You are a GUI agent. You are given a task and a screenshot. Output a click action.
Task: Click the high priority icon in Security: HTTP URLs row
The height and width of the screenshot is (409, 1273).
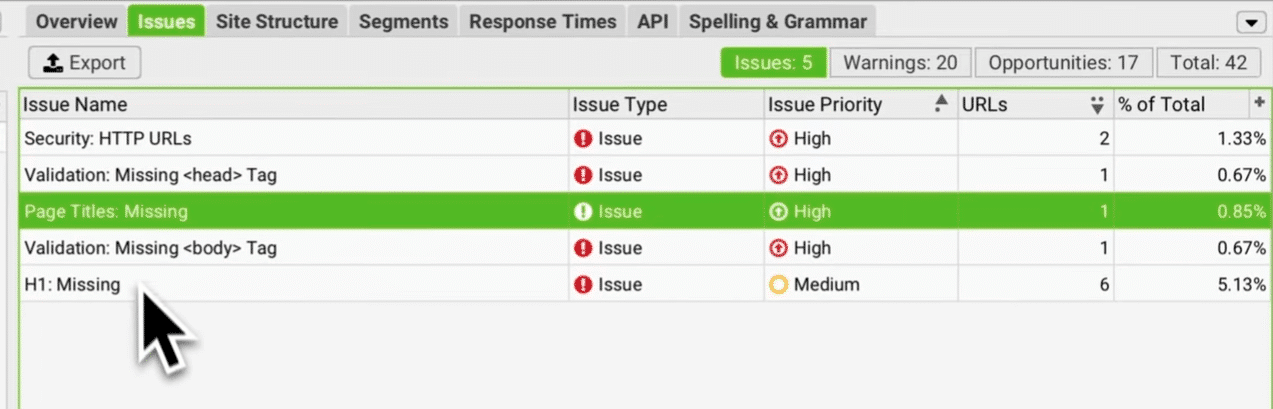click(x=778, y=139)
